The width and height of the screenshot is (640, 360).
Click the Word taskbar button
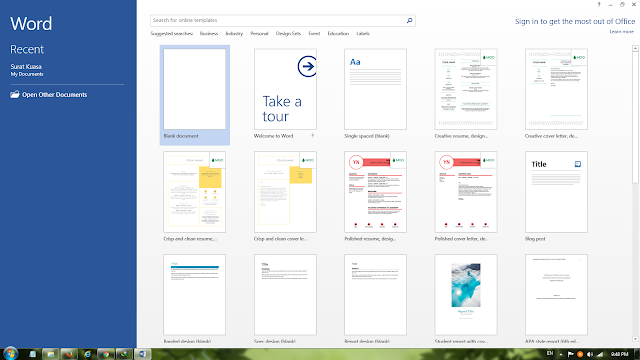pyautogui.click(x=142, y=354)
